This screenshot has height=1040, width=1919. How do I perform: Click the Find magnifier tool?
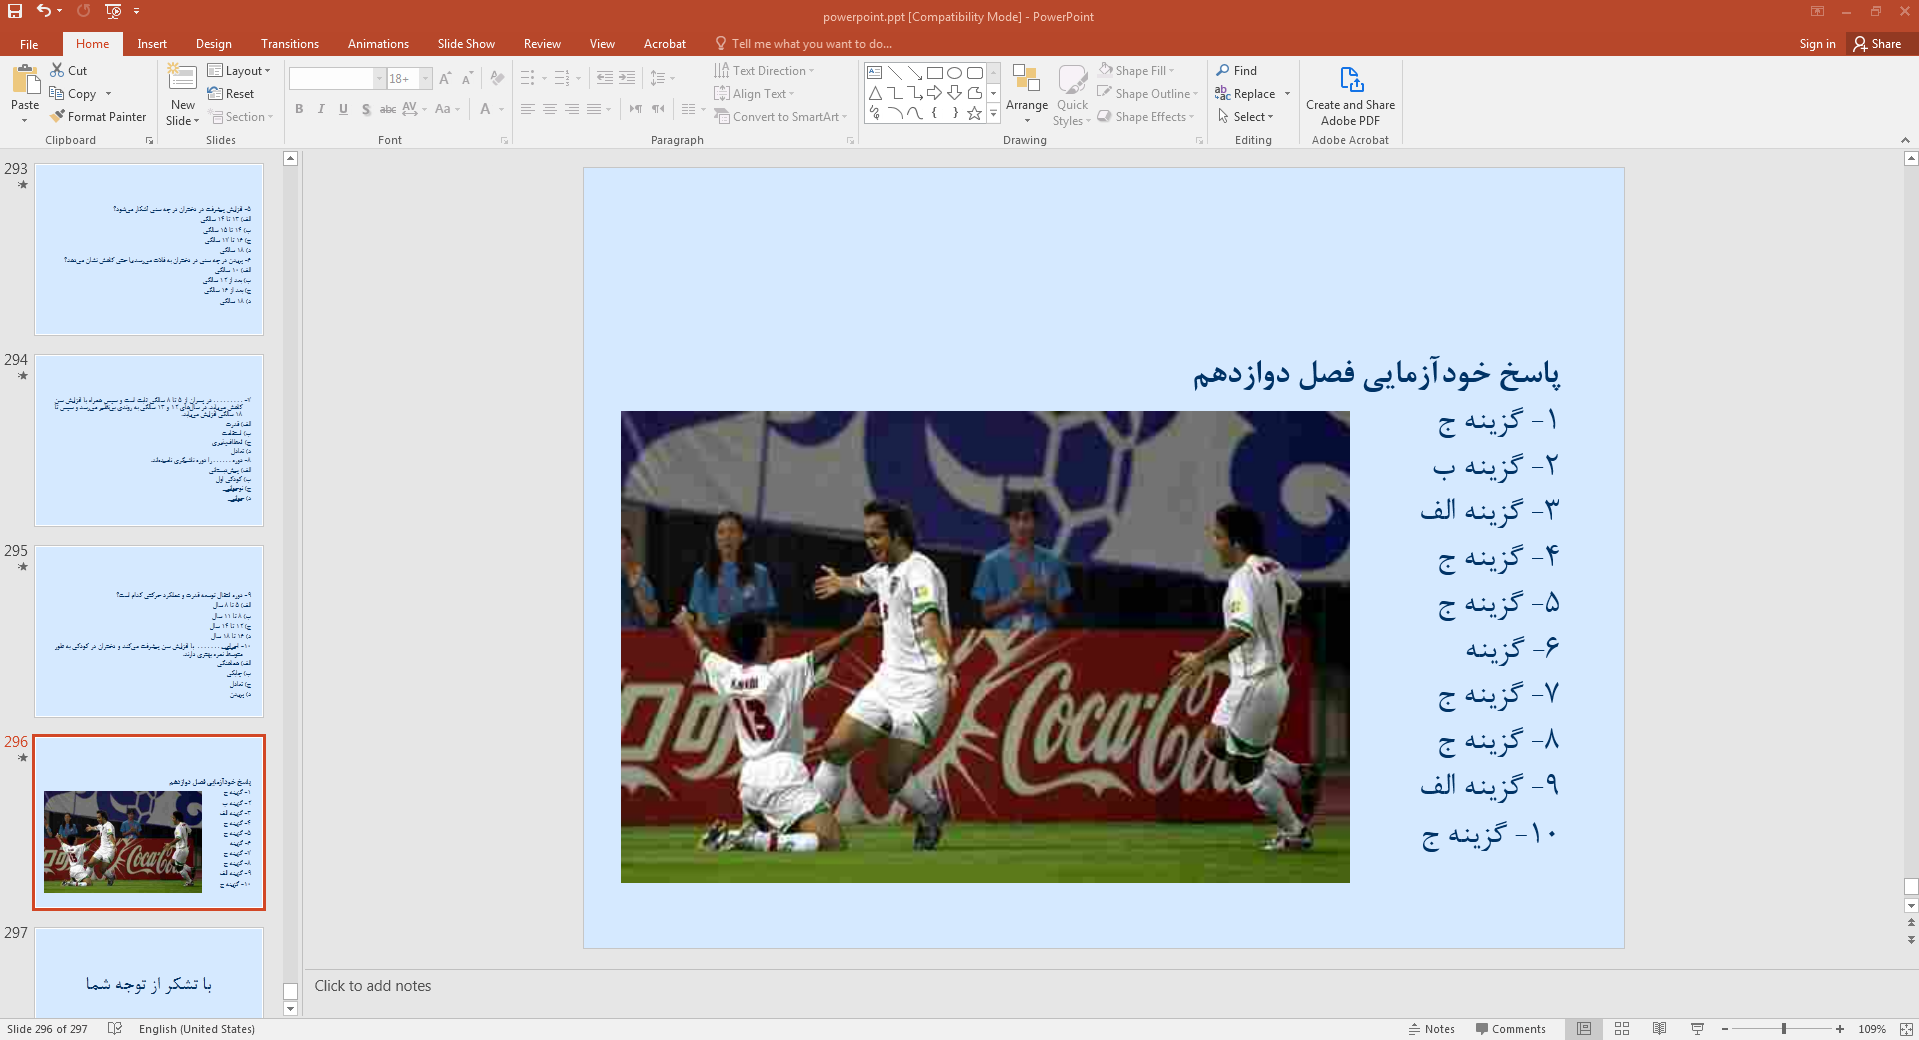point(1237,70)
